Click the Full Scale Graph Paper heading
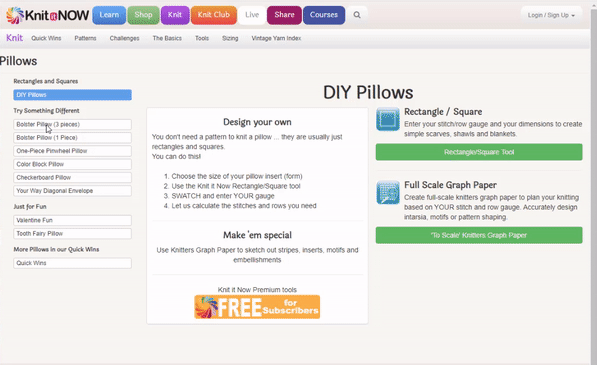The width and height of the screenshot is (597, 365). [x=450, y=185]
